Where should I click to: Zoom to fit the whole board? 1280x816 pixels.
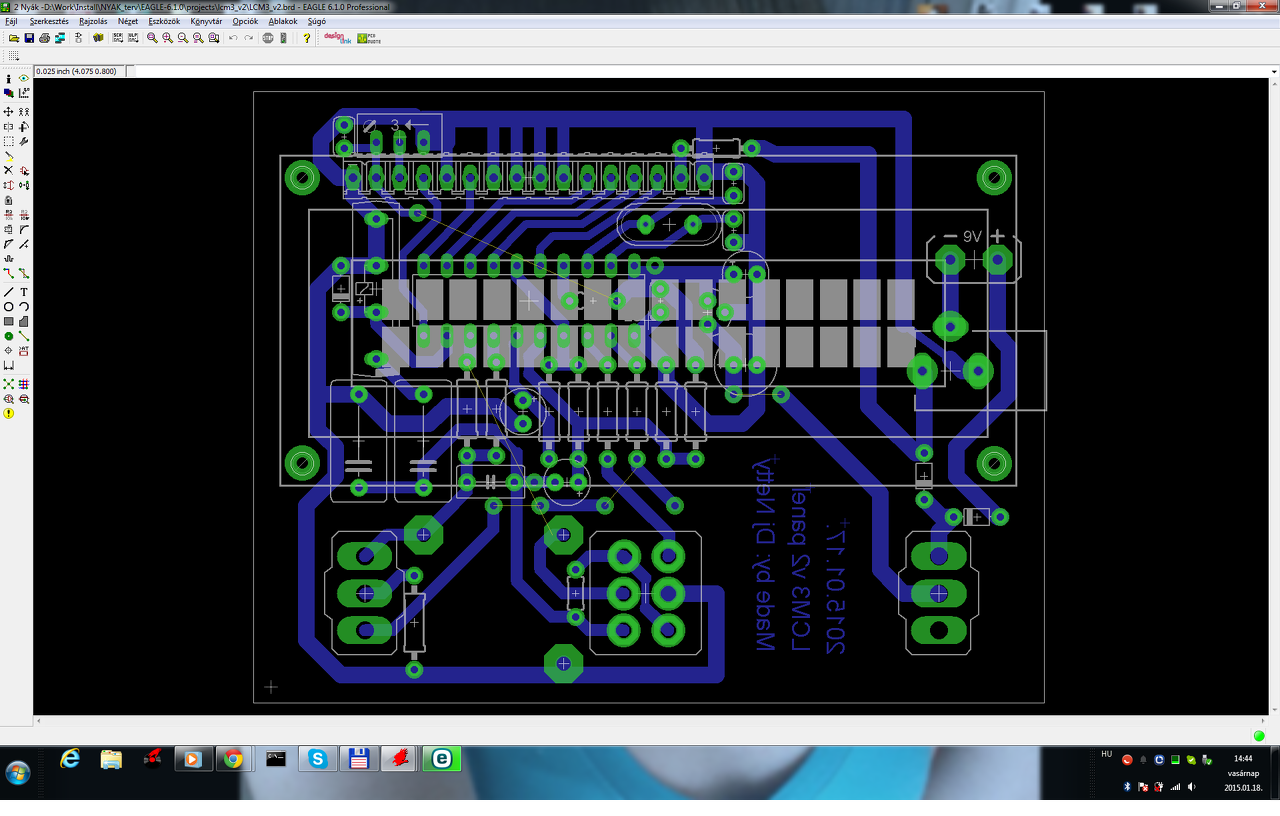tap(152, 38)
